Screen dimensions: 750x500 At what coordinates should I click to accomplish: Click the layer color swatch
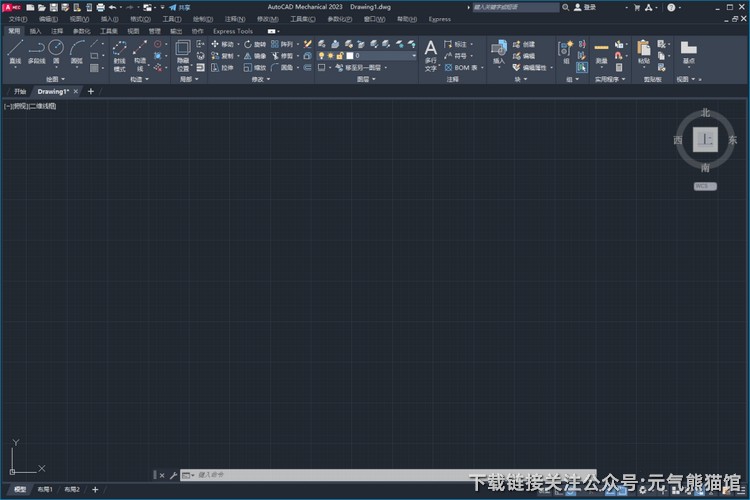pos(349,56)
